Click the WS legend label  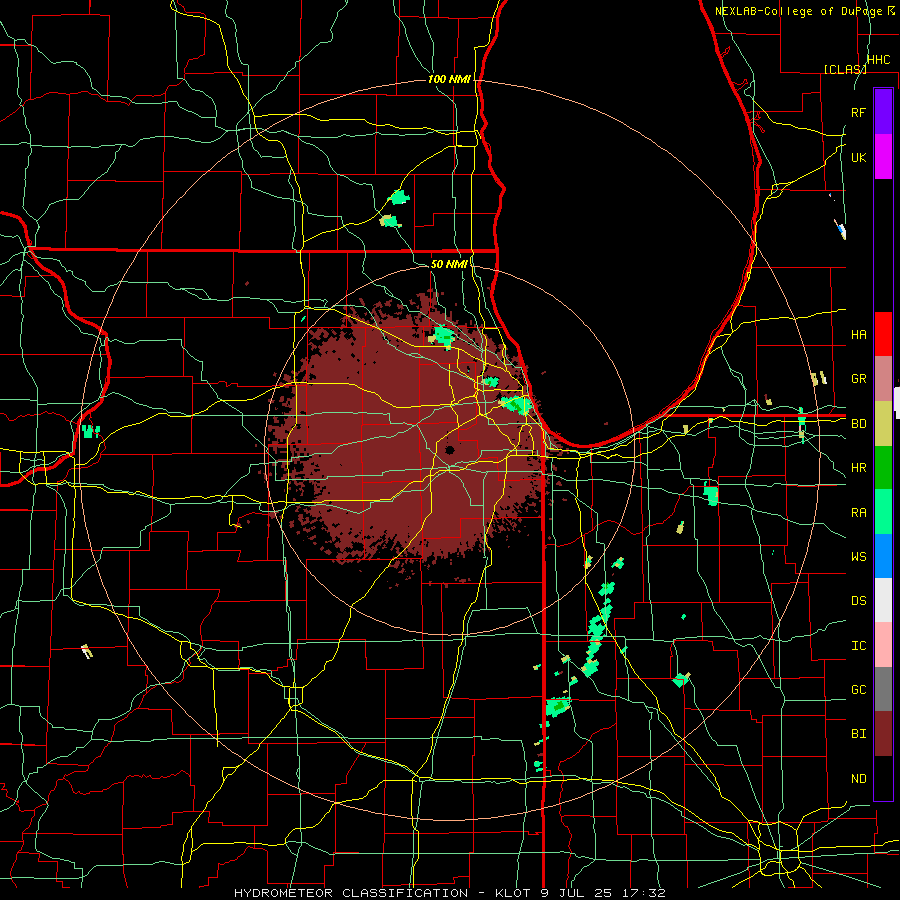tap(858, 556)
